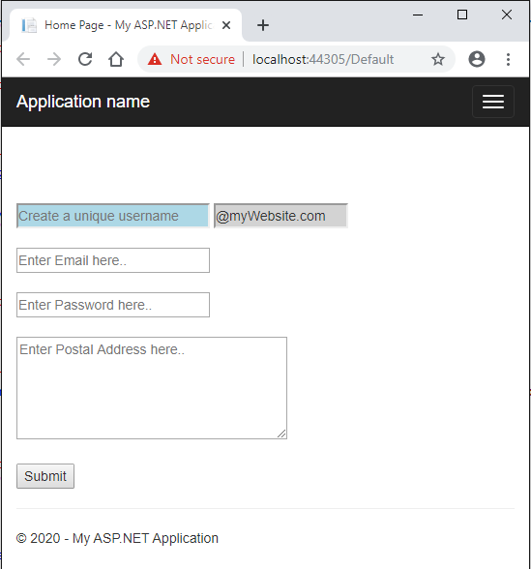
Task: Click the browser back arrow
Action: click(23, 59)
